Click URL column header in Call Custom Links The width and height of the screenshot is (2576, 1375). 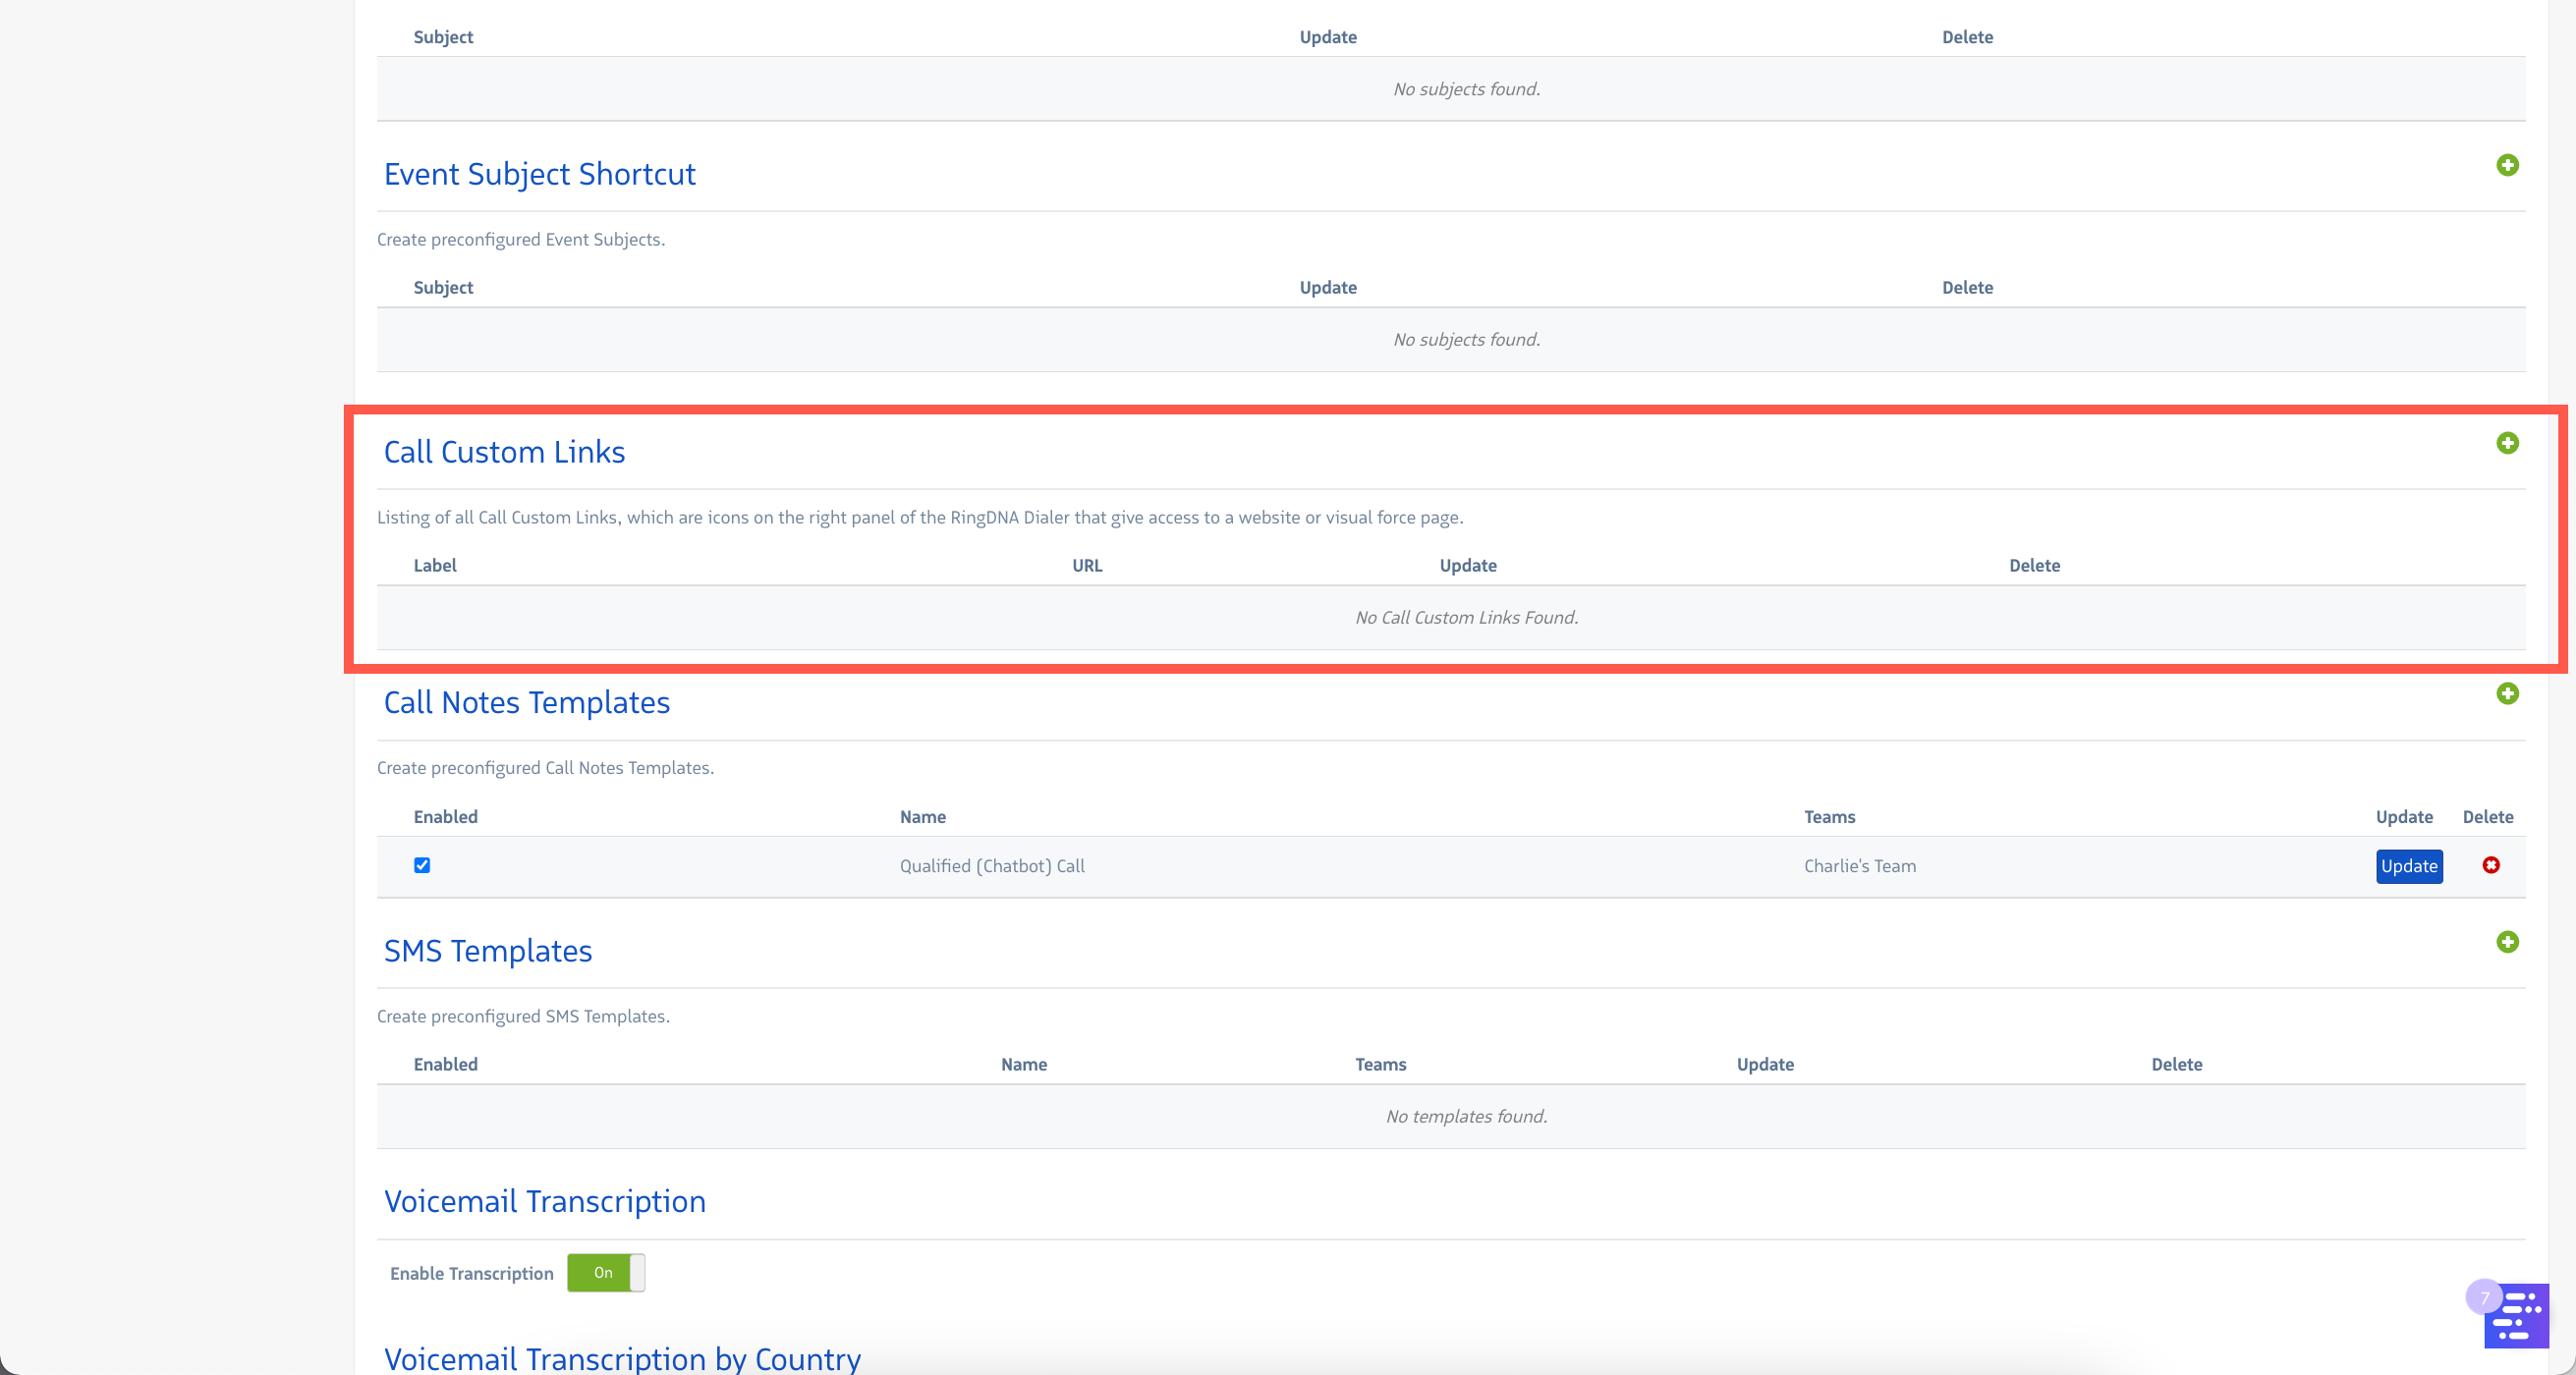[1087, 565]
